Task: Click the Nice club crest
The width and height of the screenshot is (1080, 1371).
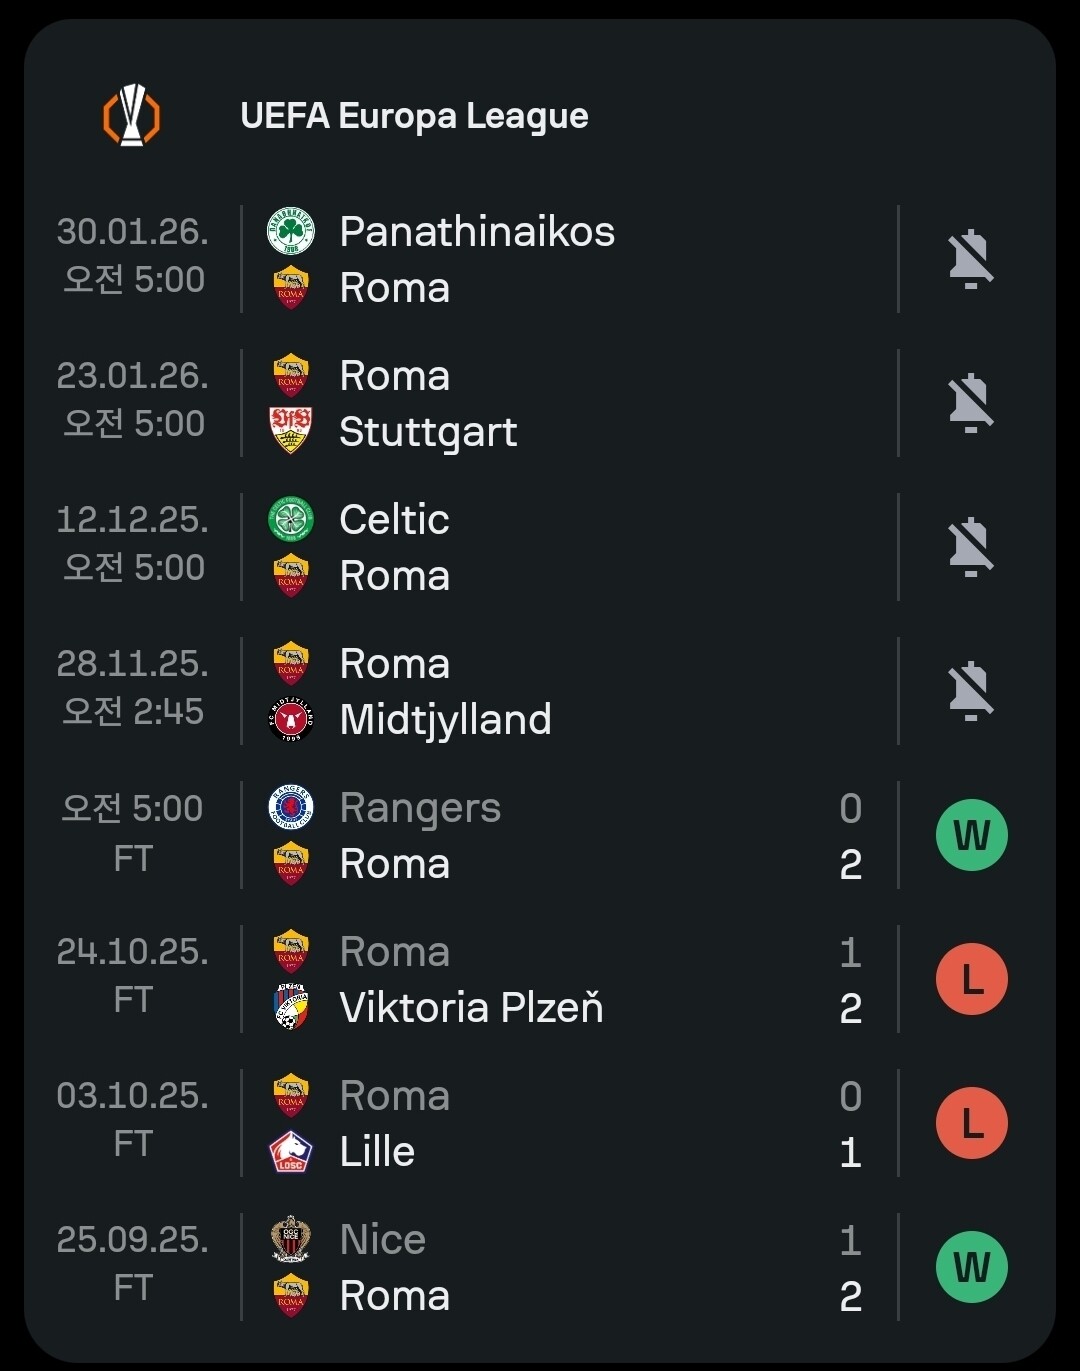Action: (291, 1239)
